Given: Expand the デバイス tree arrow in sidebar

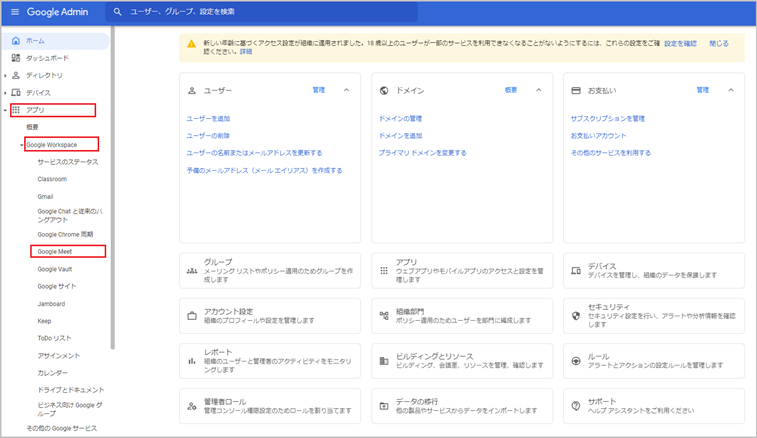Looking at the screenshot, I should [5, 93].
